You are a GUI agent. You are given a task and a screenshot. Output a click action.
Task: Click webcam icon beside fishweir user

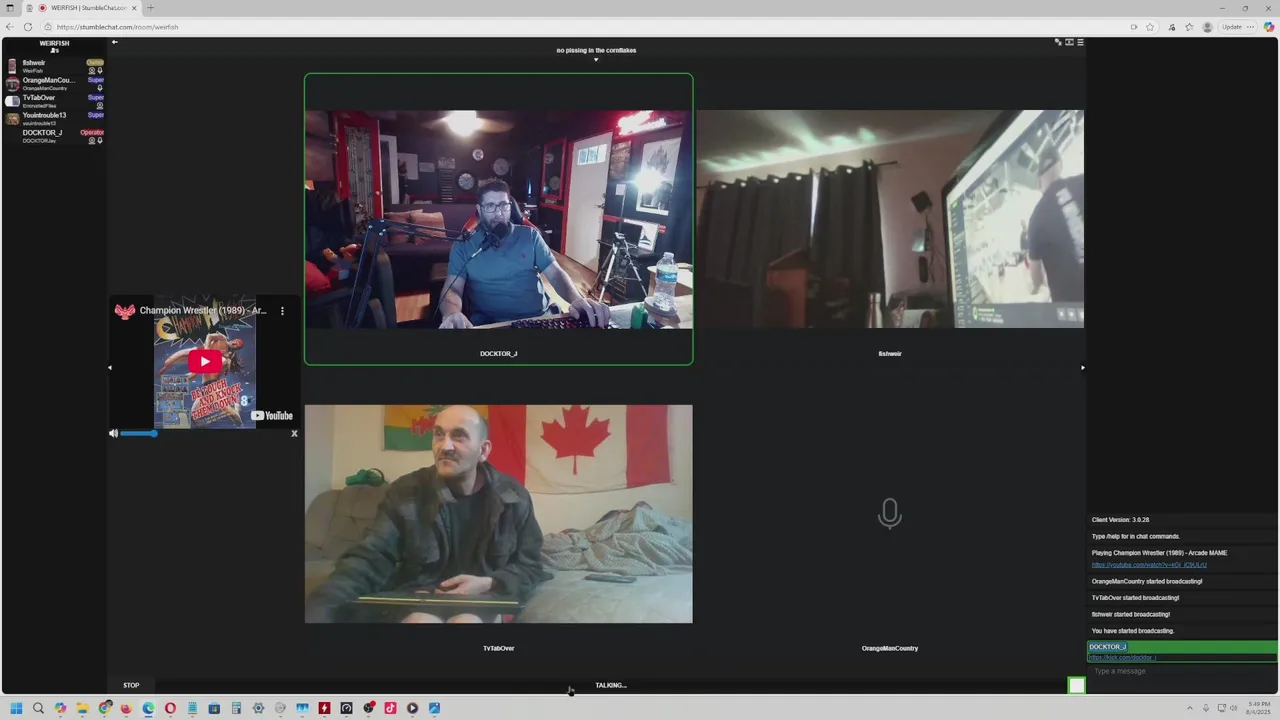tap(92, 71)
